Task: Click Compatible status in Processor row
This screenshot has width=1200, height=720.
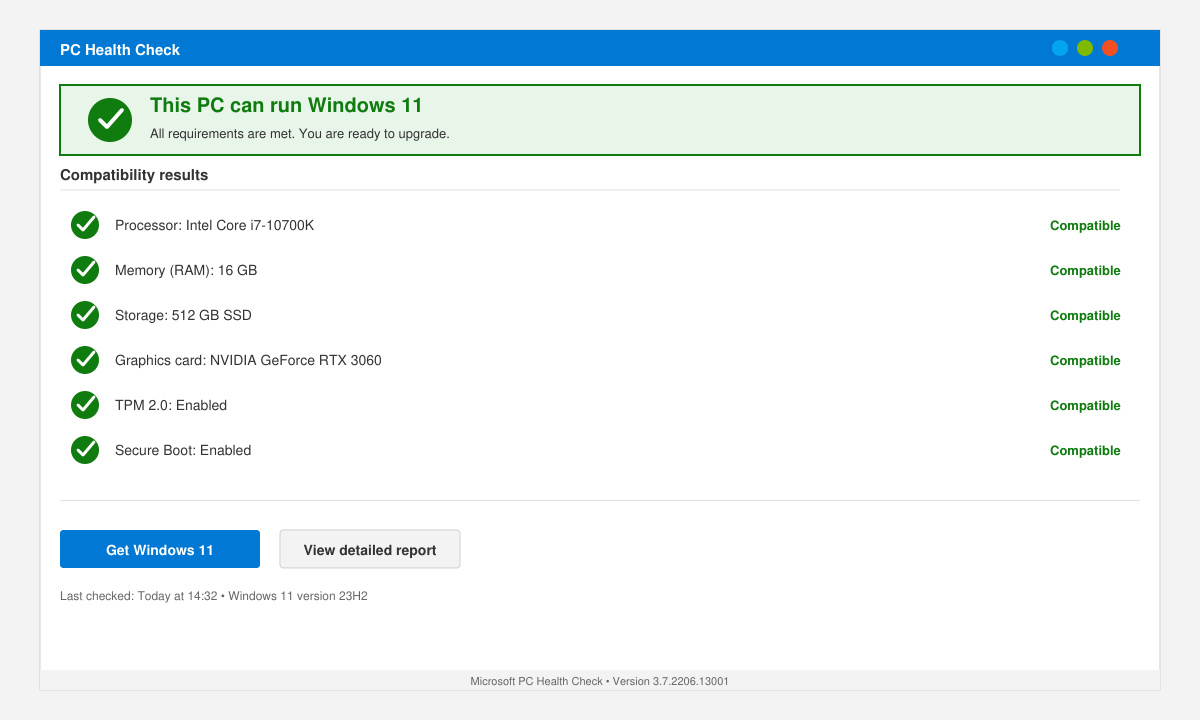Action: (1085, 226)
